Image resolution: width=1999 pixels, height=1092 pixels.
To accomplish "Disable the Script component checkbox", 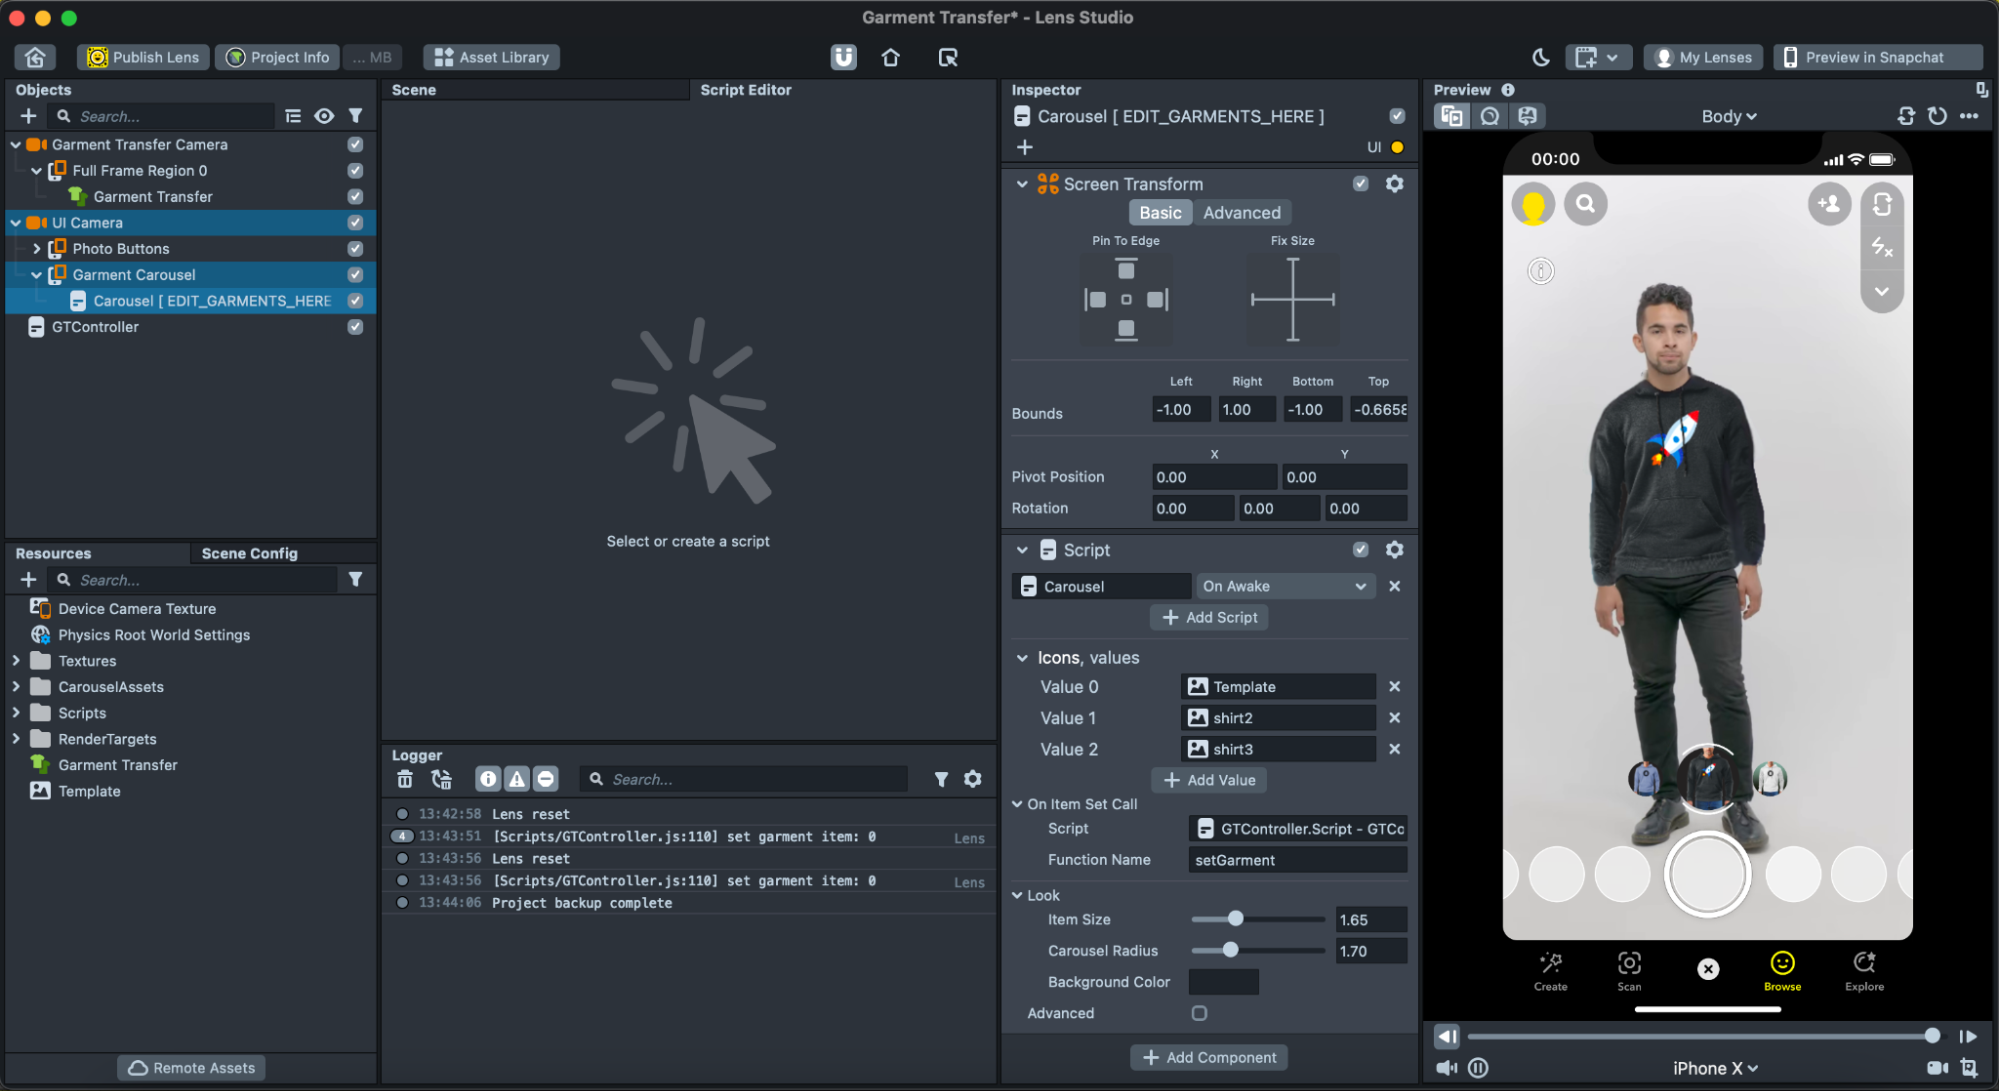I will point(1360,550).
